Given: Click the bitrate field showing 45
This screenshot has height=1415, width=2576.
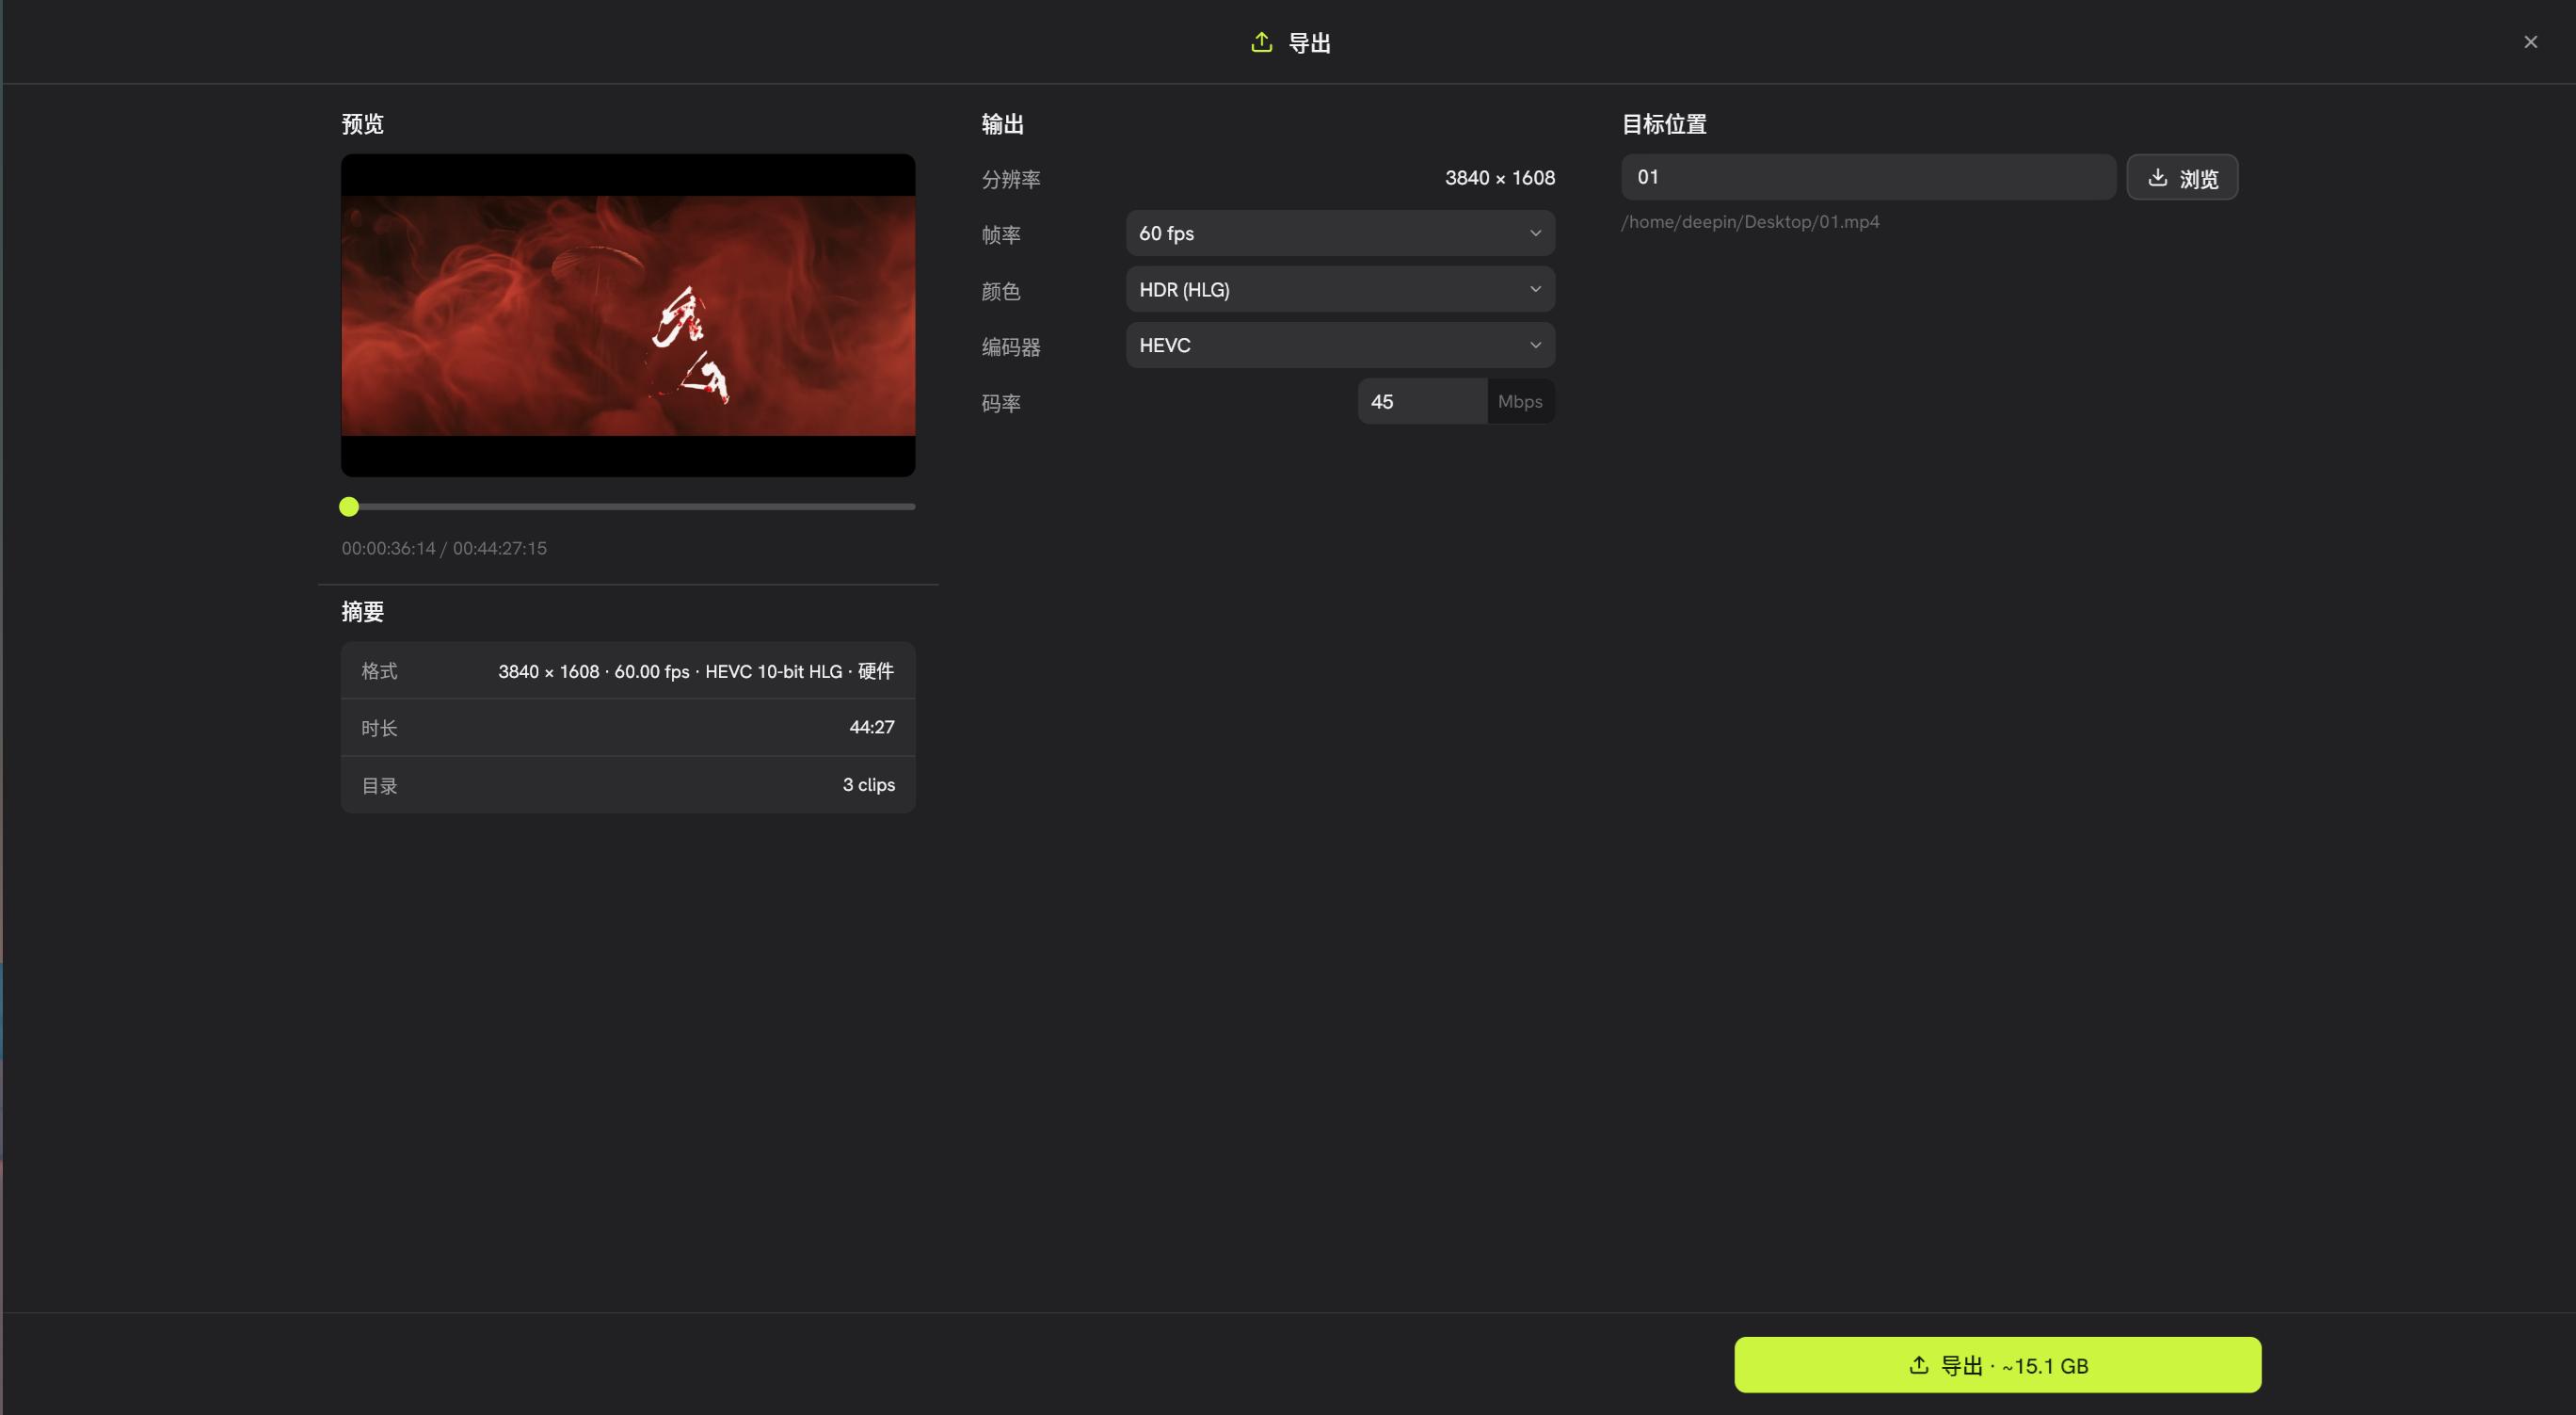Looking at the screenshot, I should pos(1421,401).
